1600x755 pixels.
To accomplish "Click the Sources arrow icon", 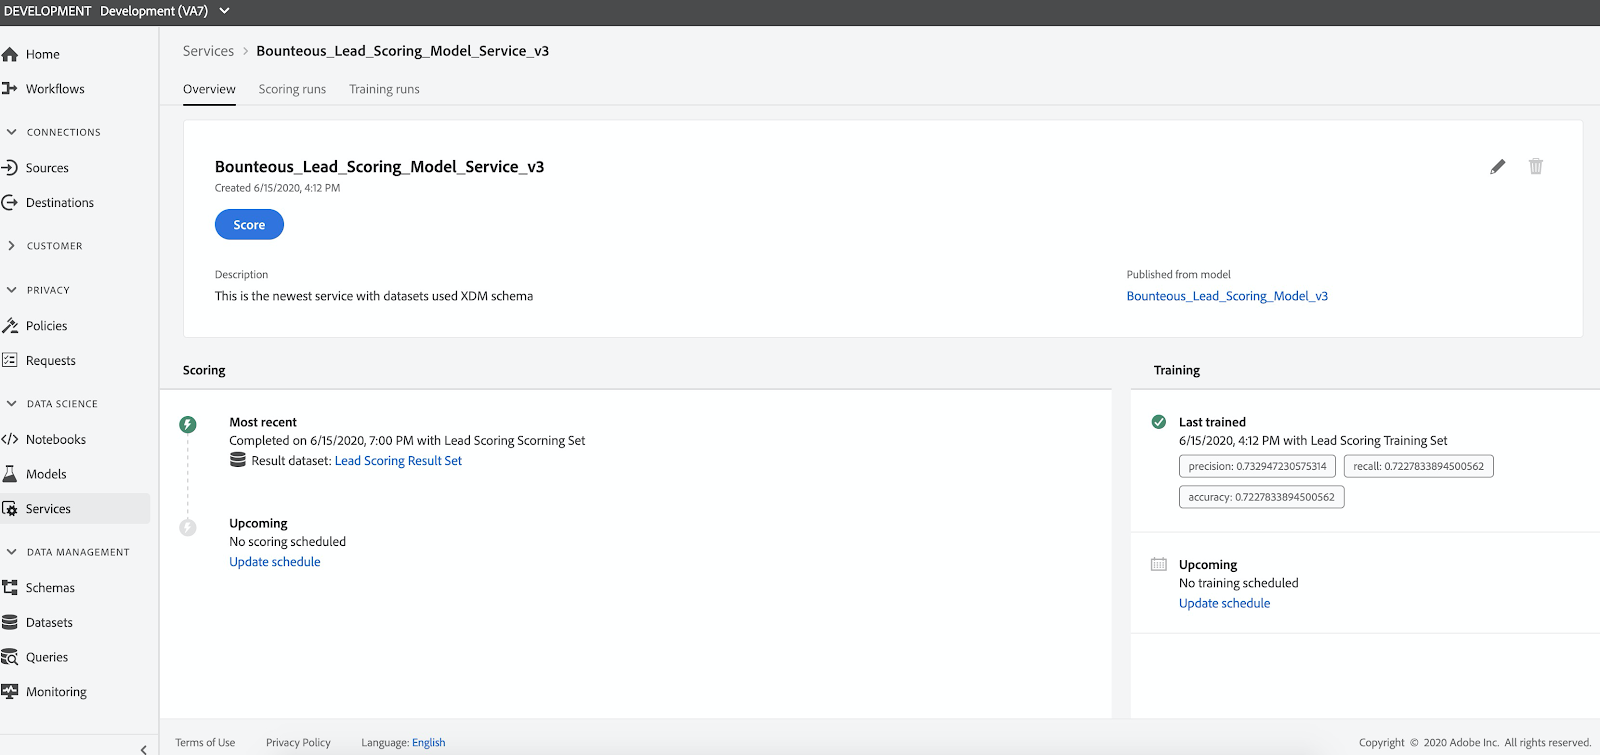I will click(10, 167).
